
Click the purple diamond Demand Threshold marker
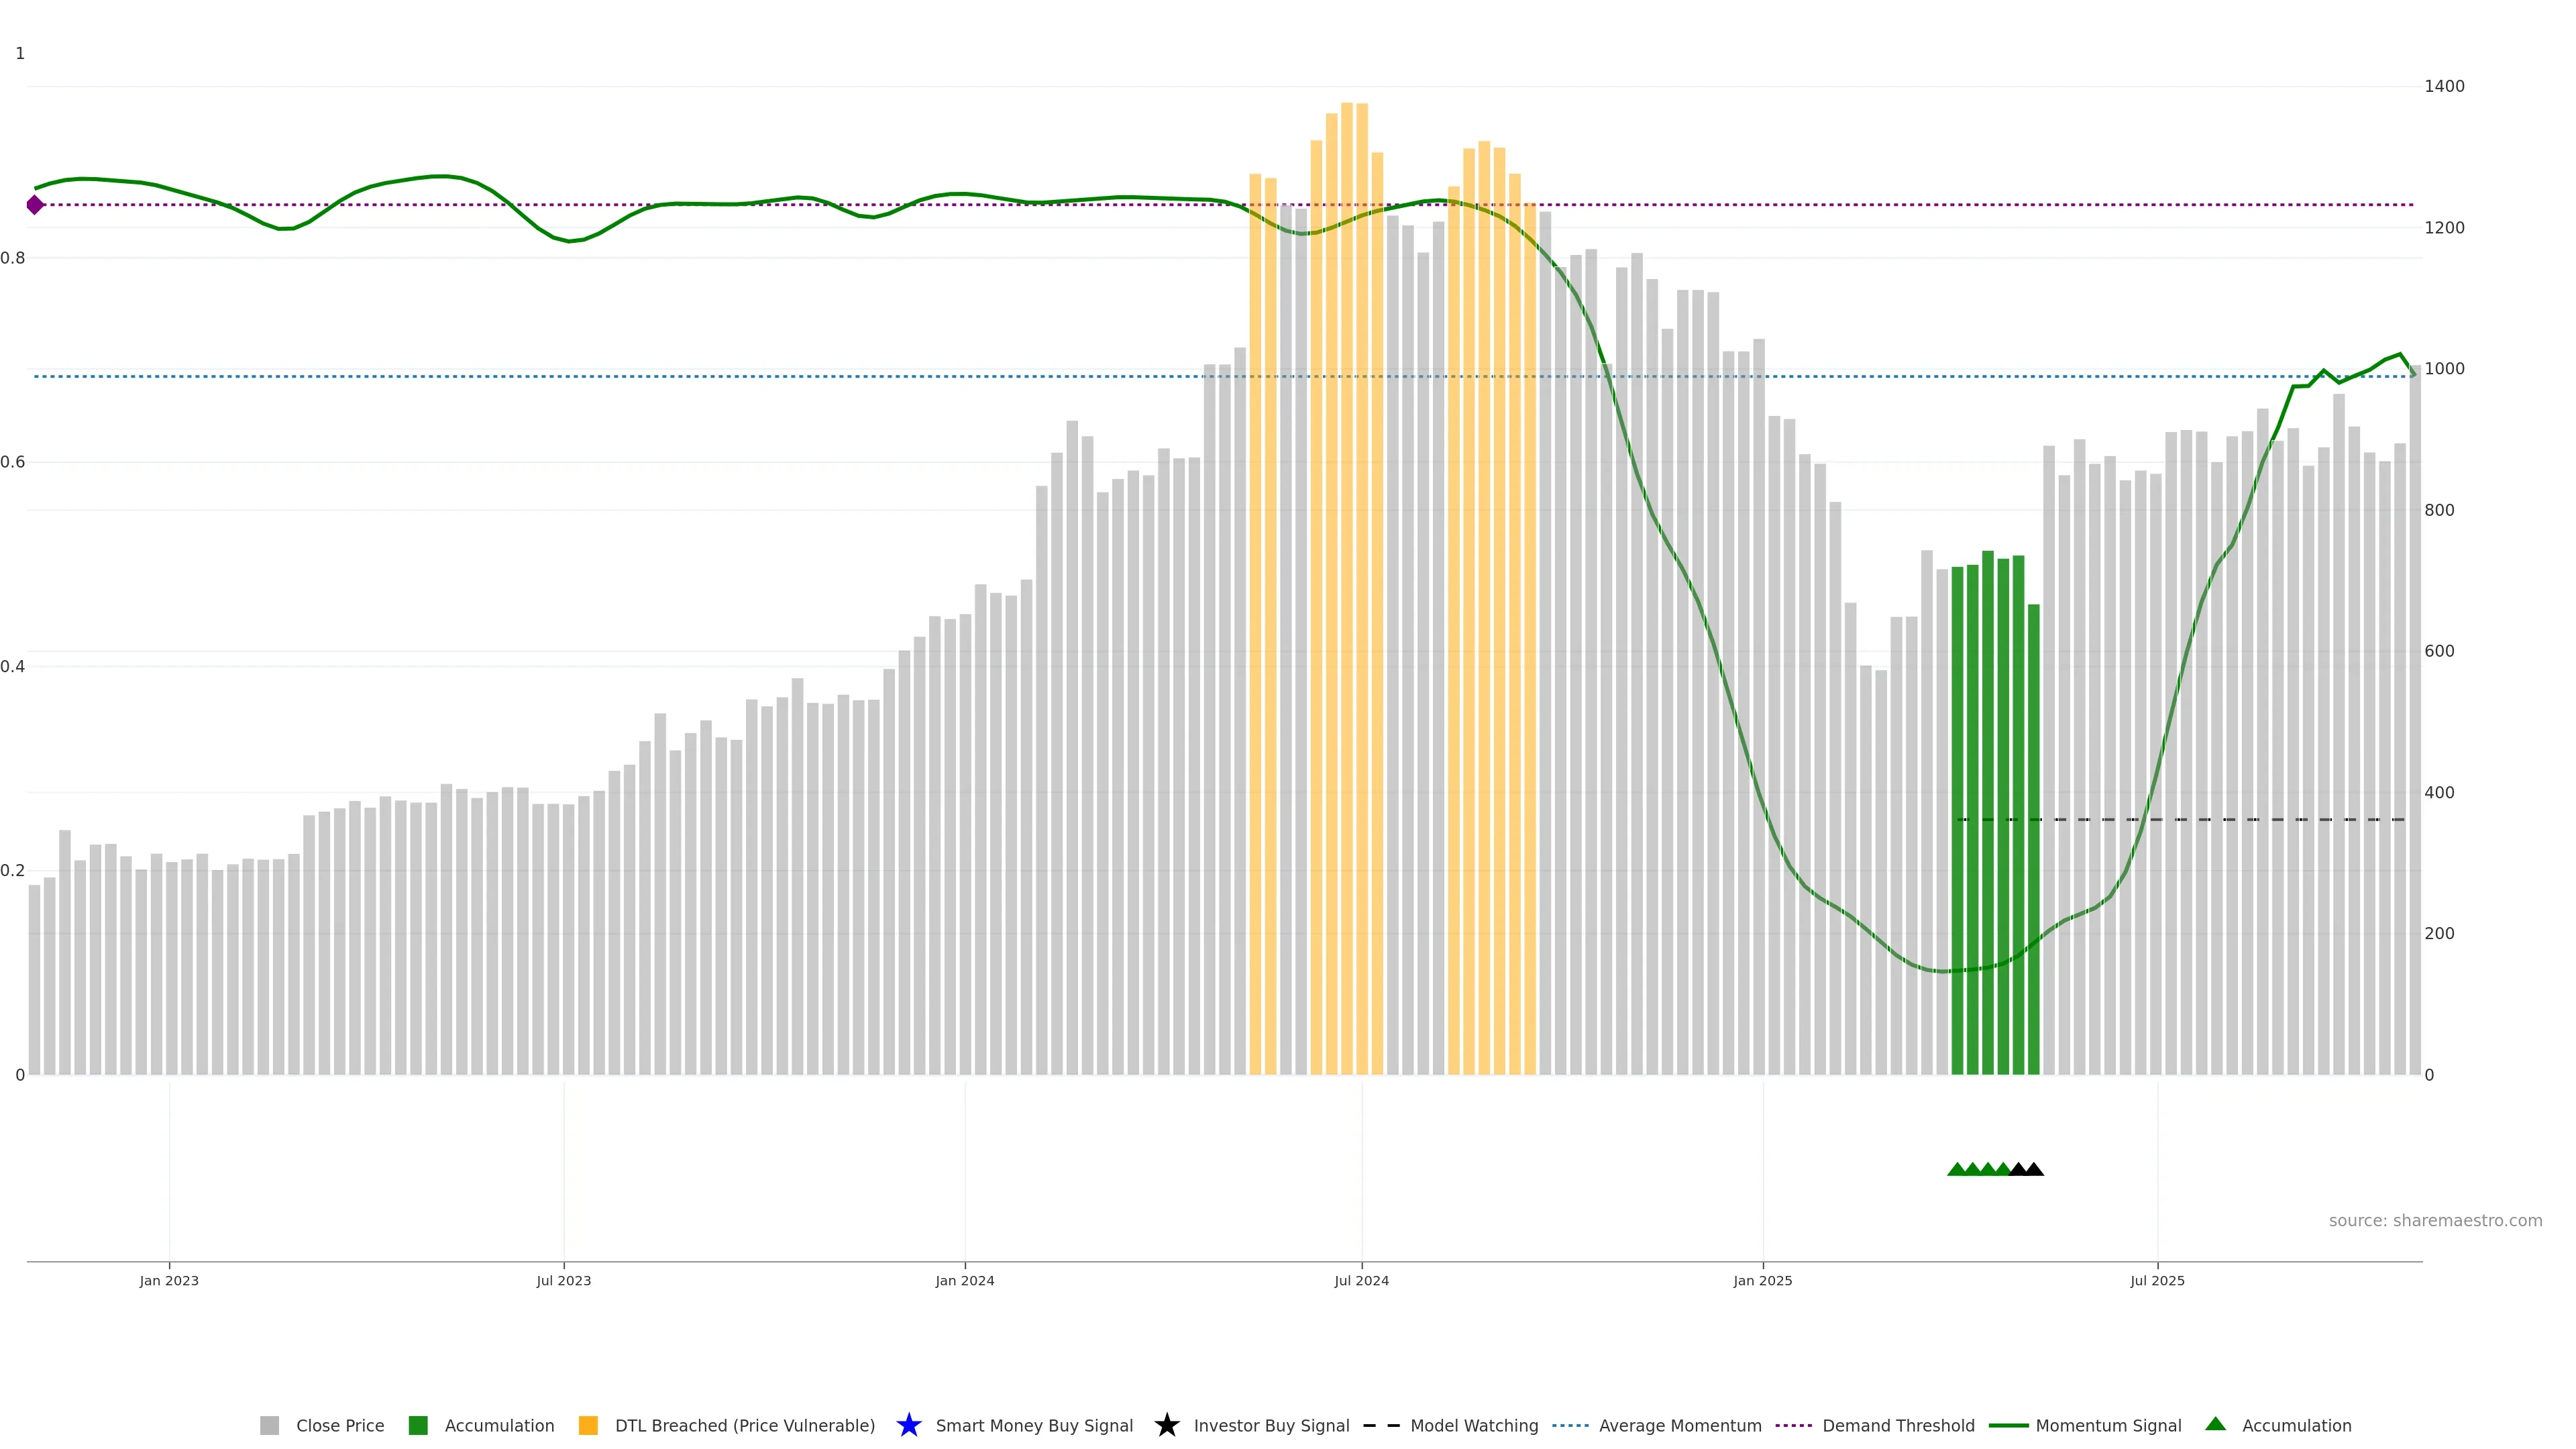35,205
